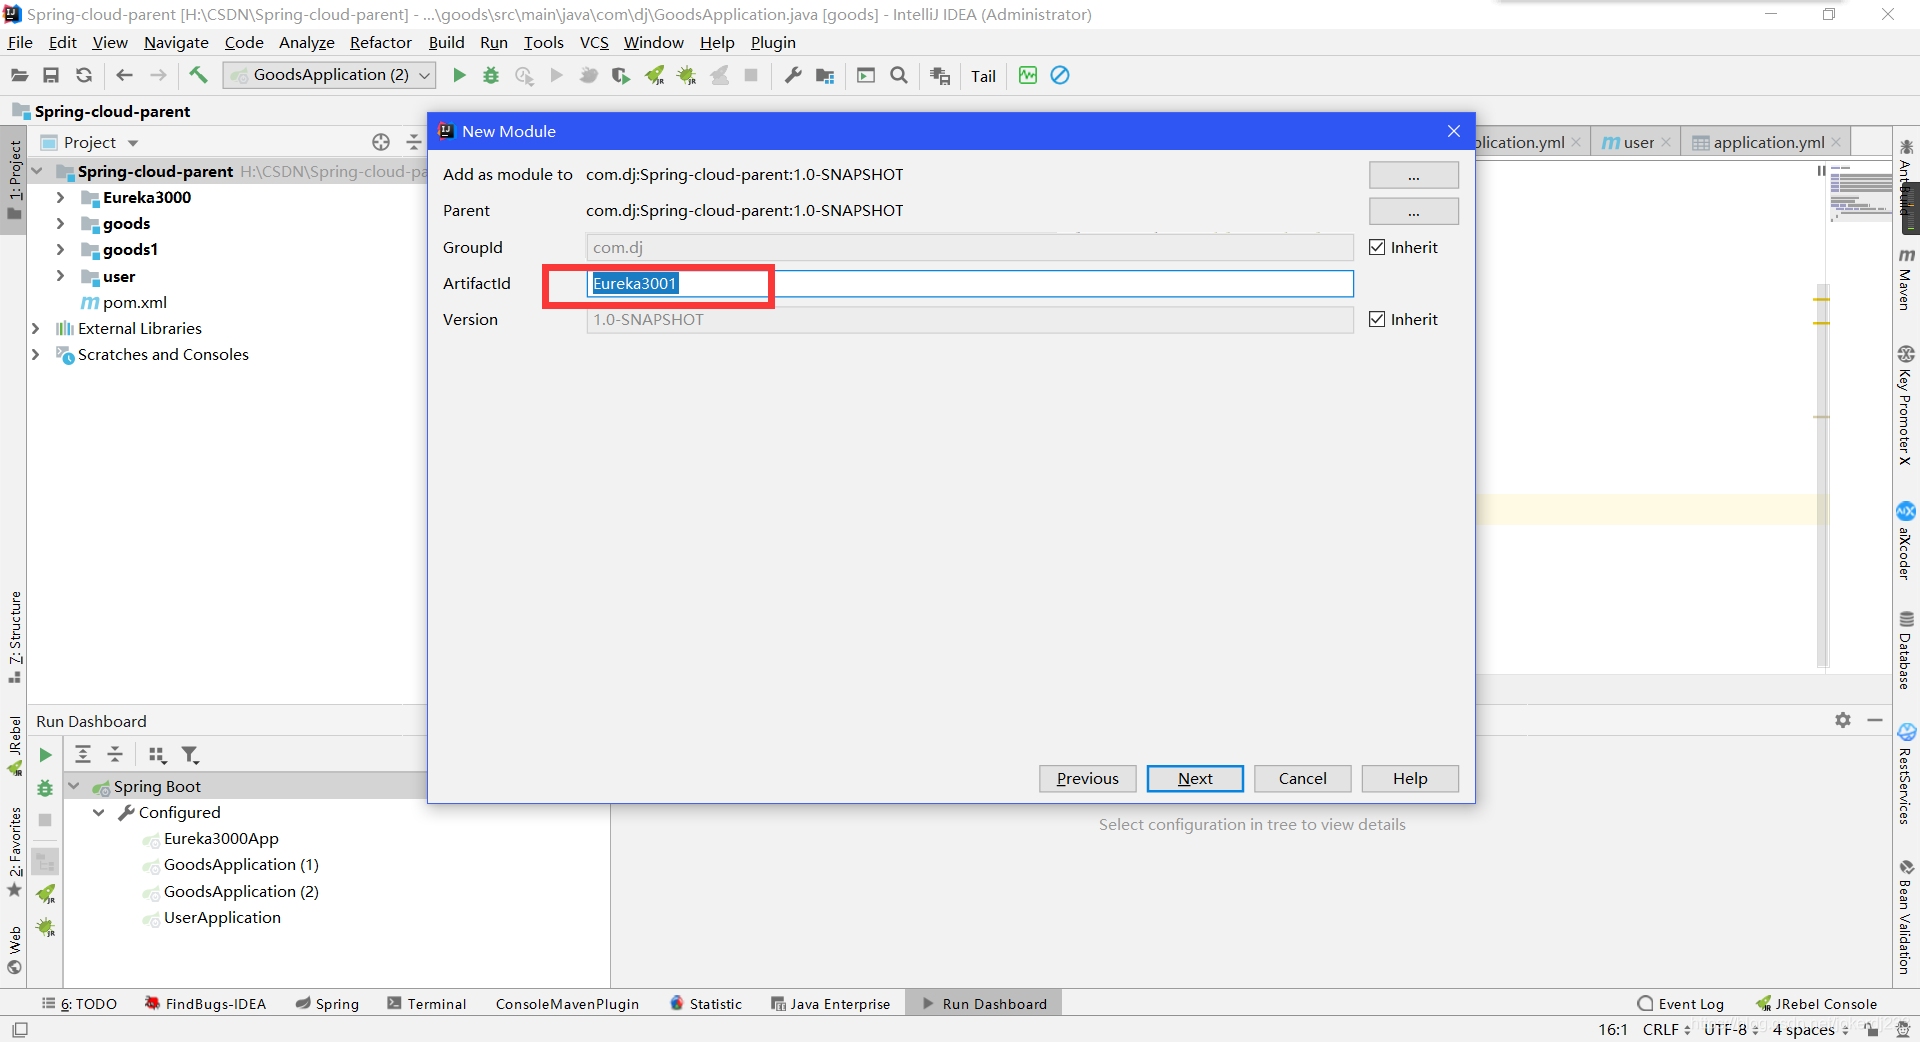Screen dimensions: 1920x1042
Task: Open the Refactor menu
Action: coord(380,42)
